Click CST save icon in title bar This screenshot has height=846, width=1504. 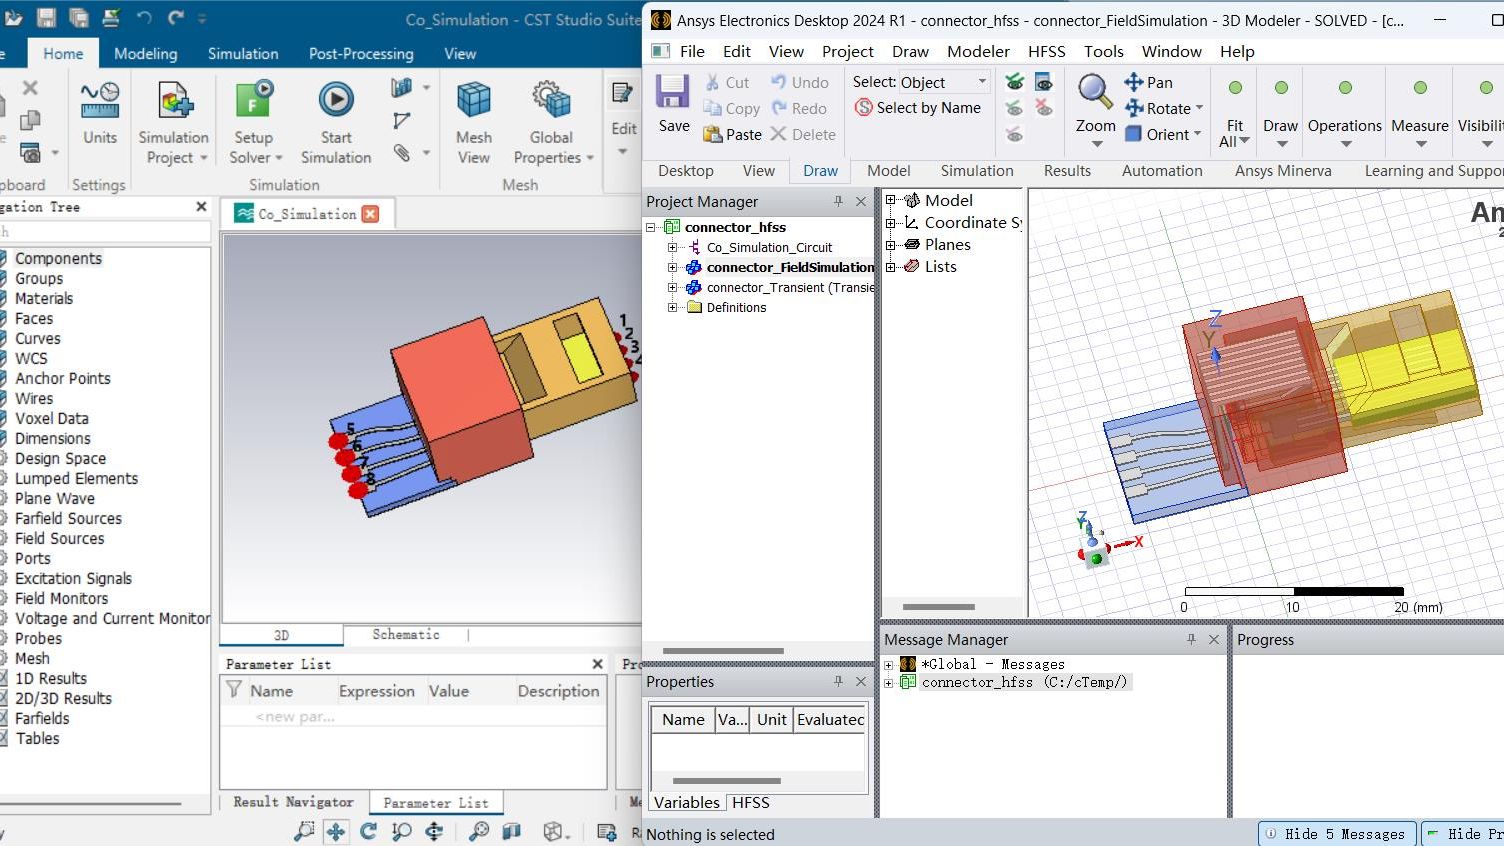(46, 17)
